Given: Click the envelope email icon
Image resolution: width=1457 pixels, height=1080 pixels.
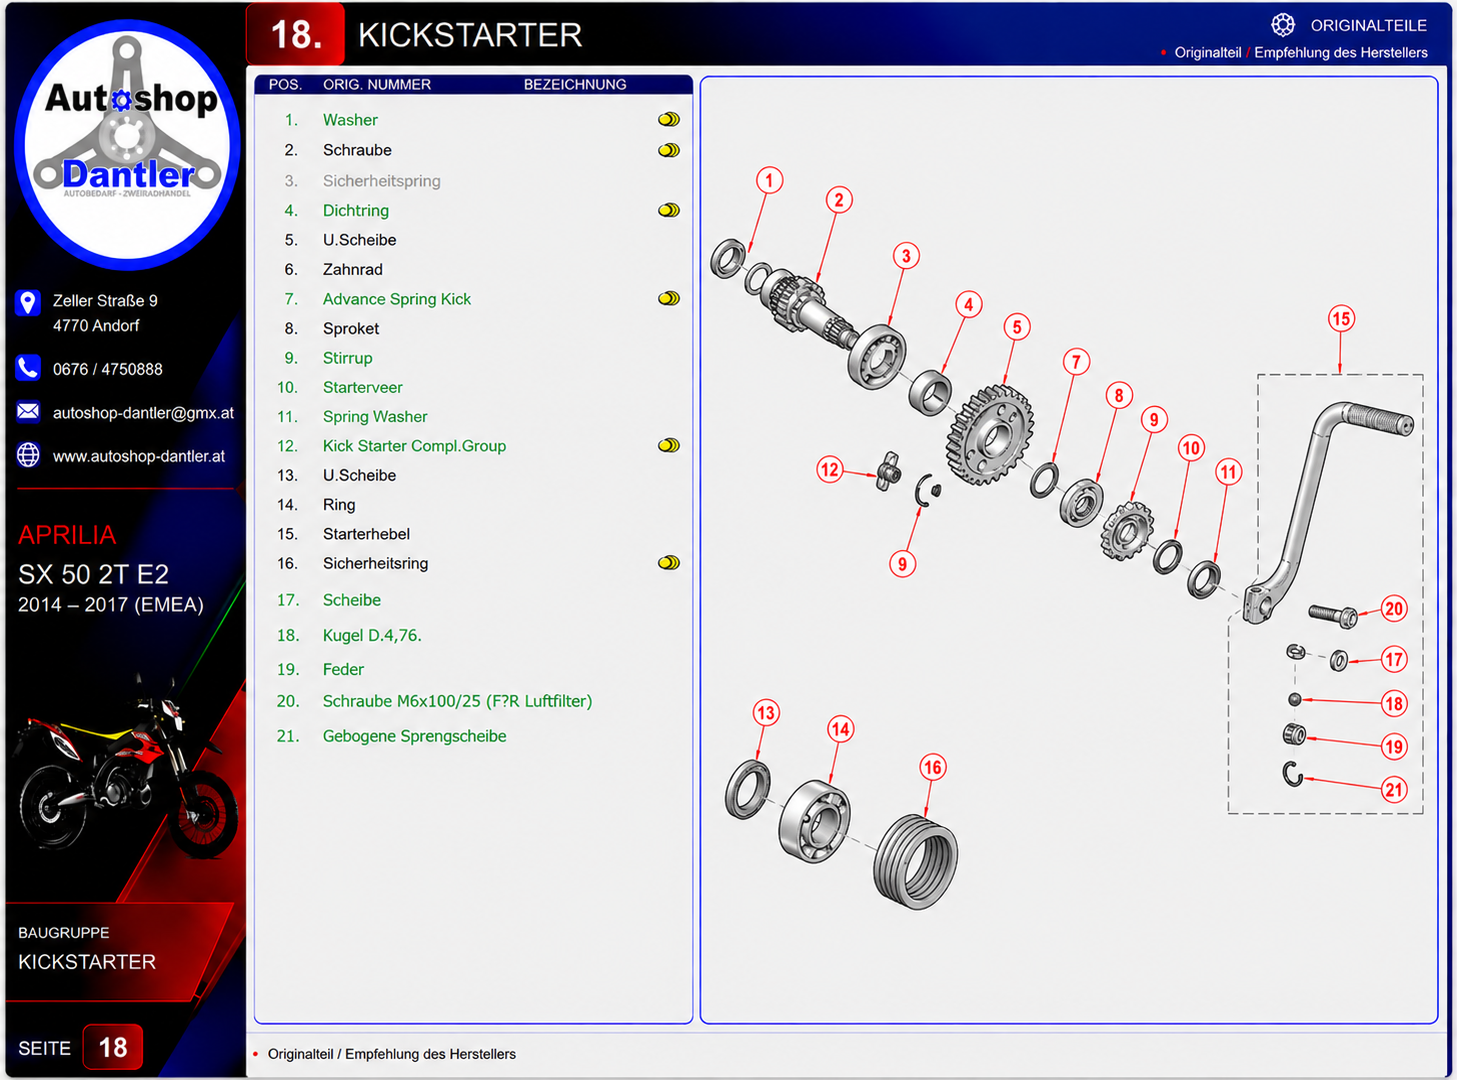Looking at the screenshot, I should 28,412.
